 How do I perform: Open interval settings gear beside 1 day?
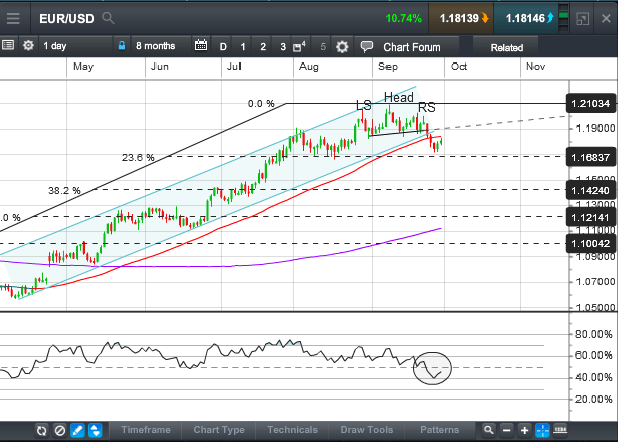[28, 46]
